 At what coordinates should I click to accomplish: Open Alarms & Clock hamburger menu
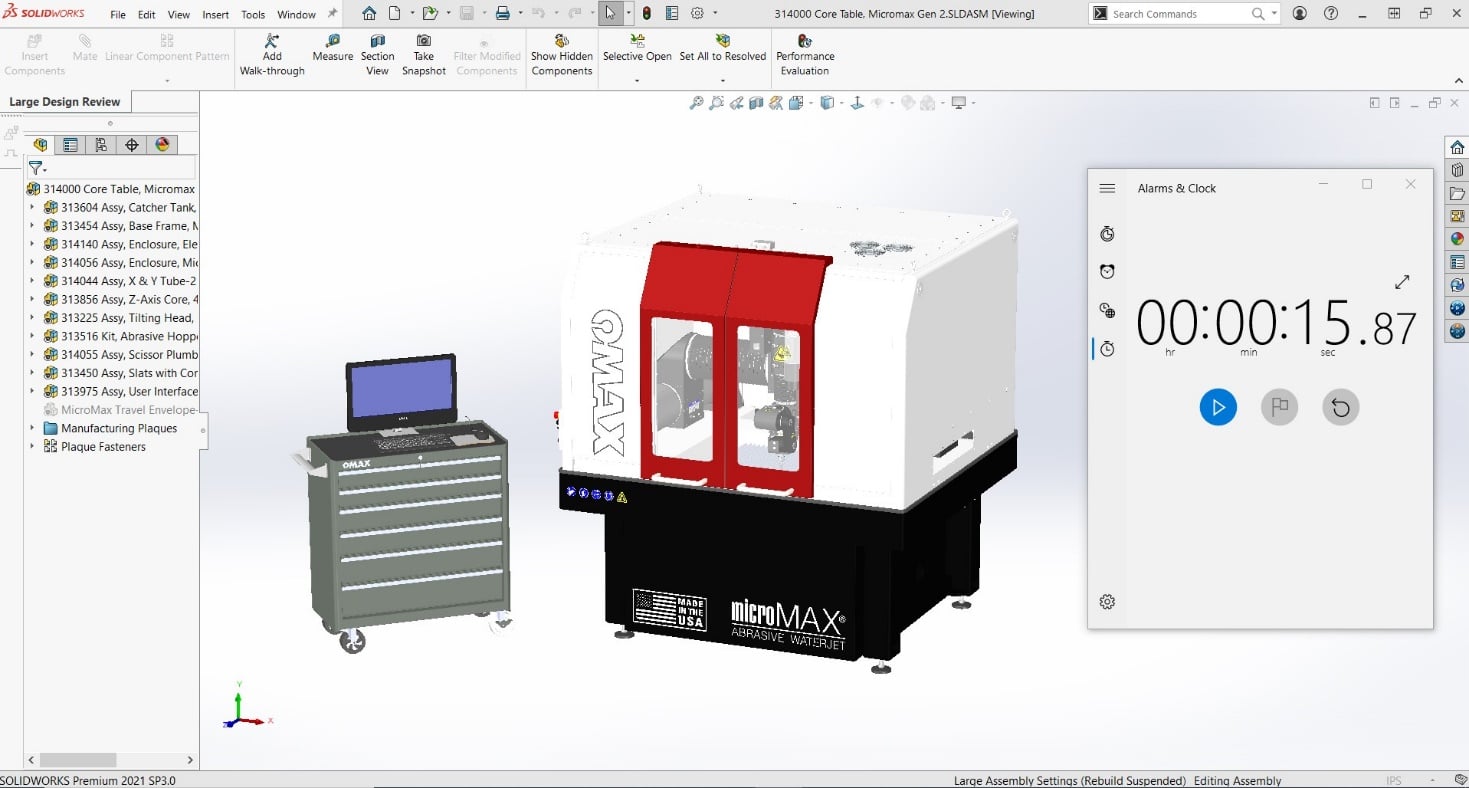click(x=1107, y=188)
